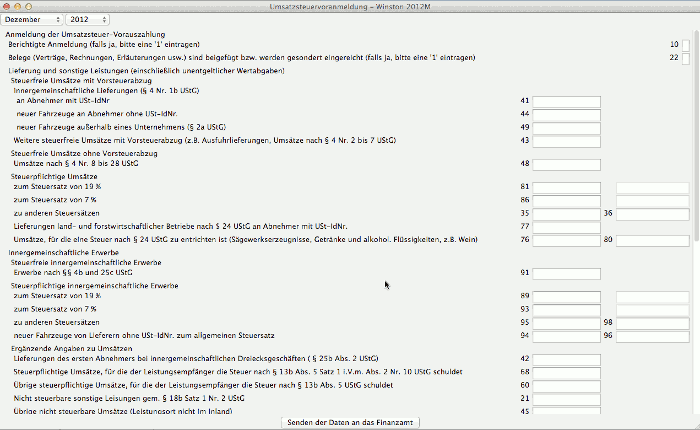Screen dimensions: 700x430
Task: Close the Umsatzsteuervoranmeldung window
Action: click(6, 6)
